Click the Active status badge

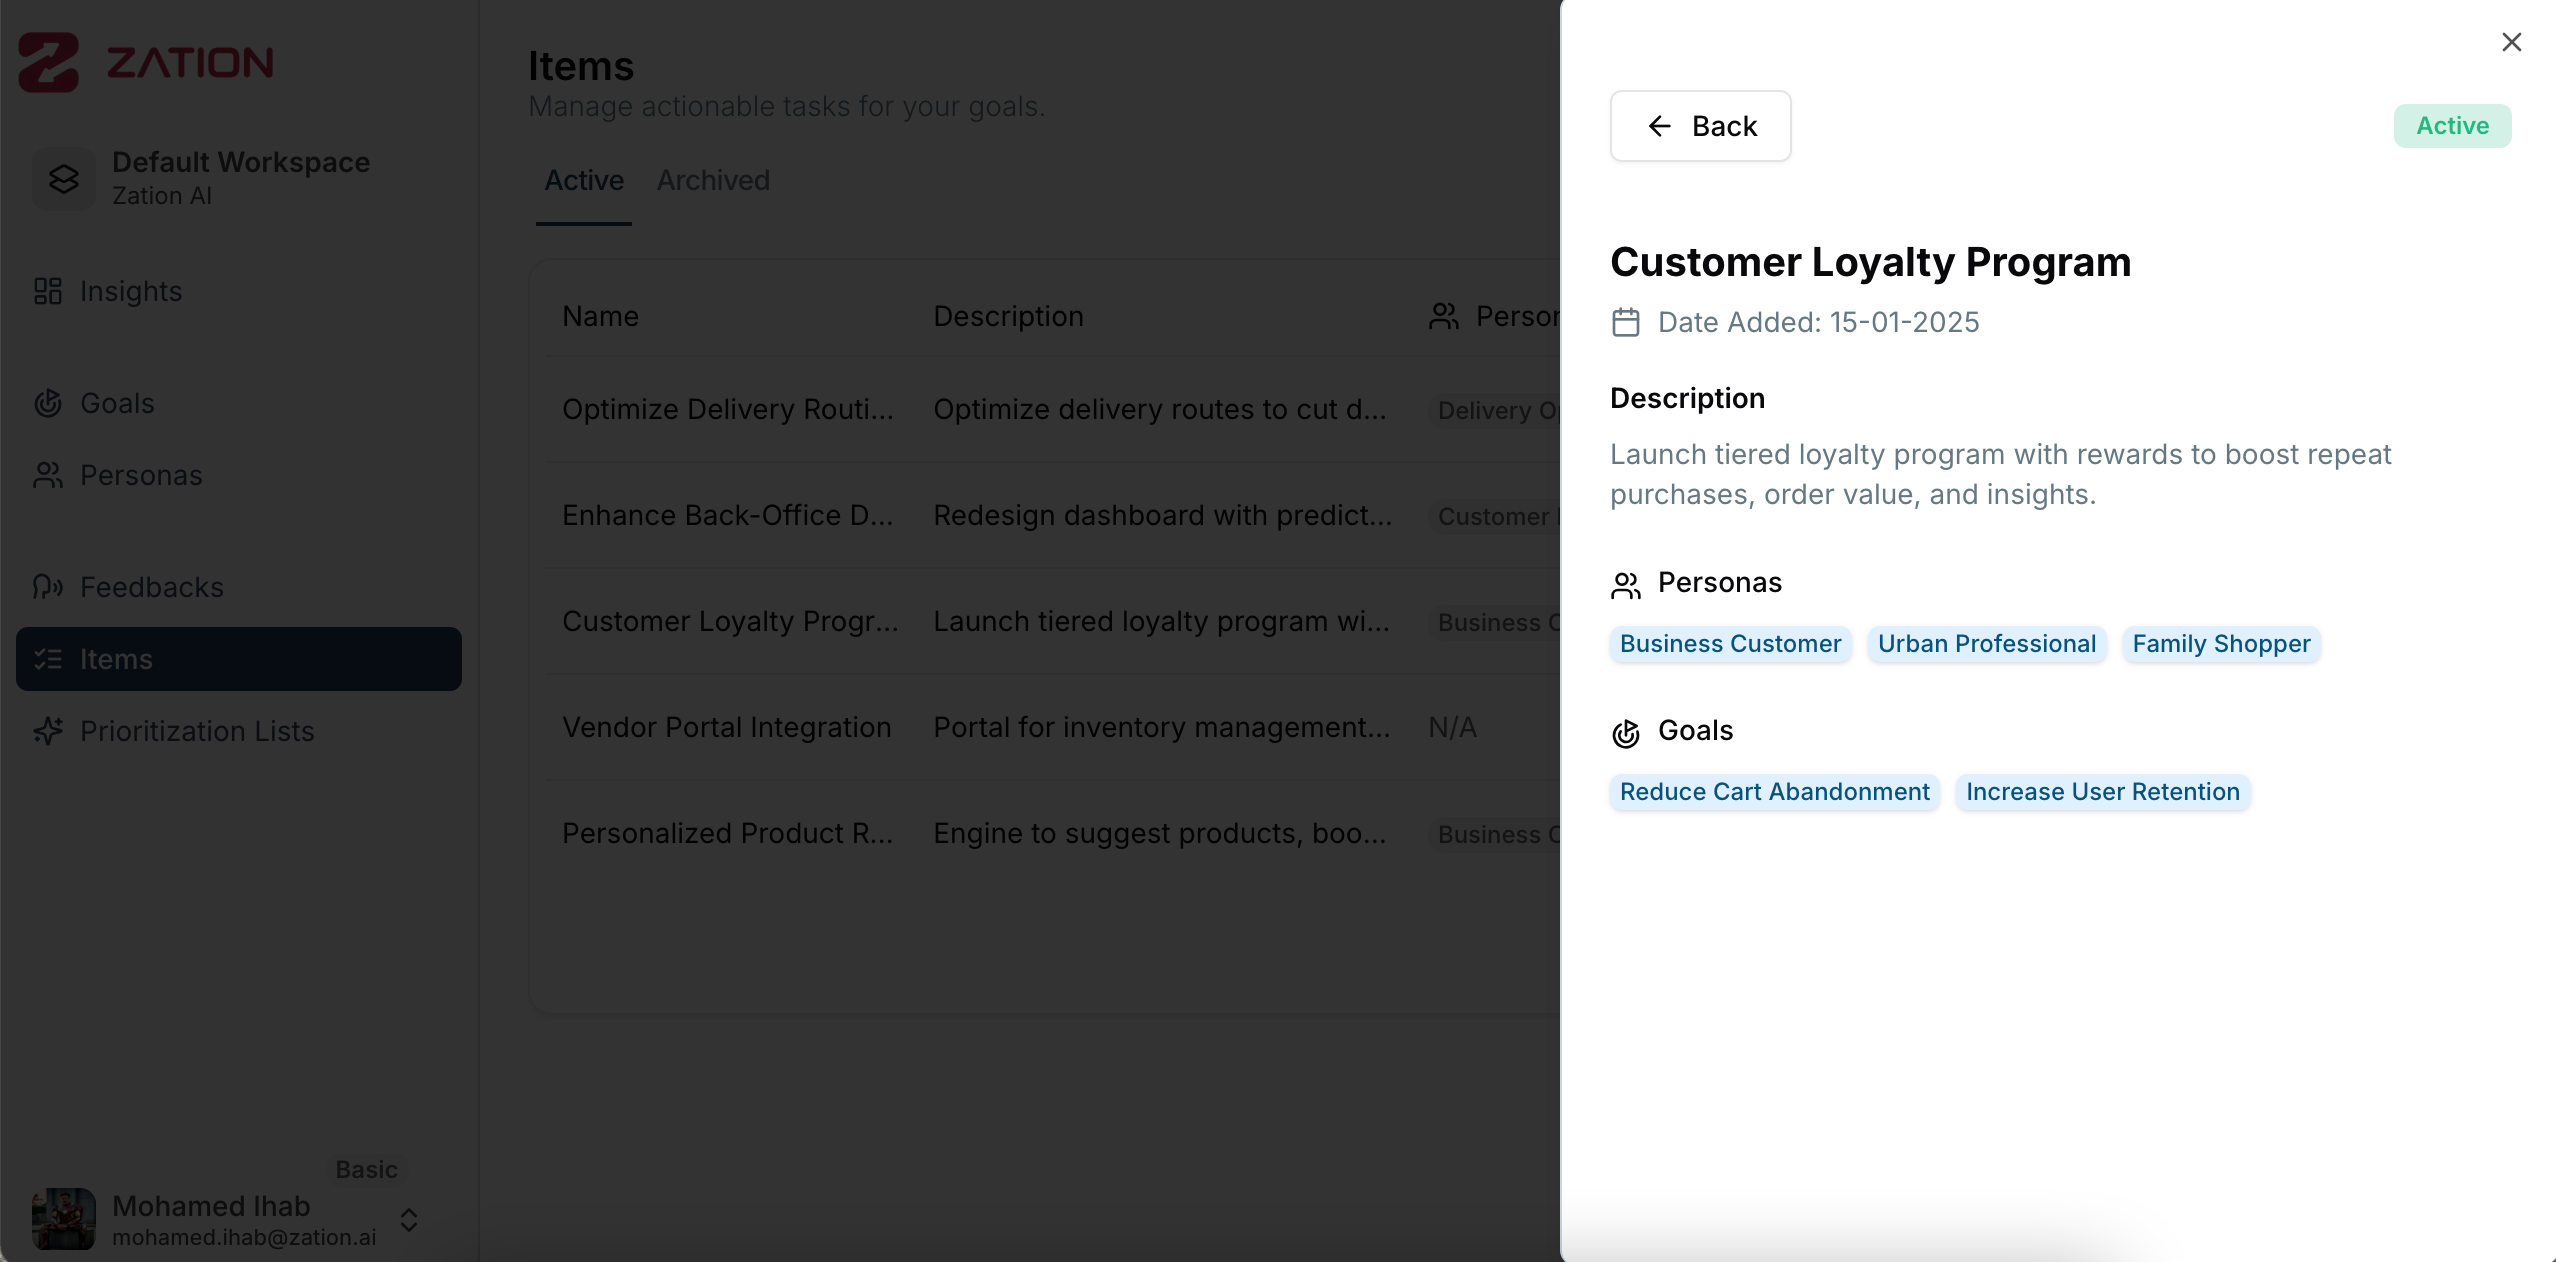[x=2452, y=126]
